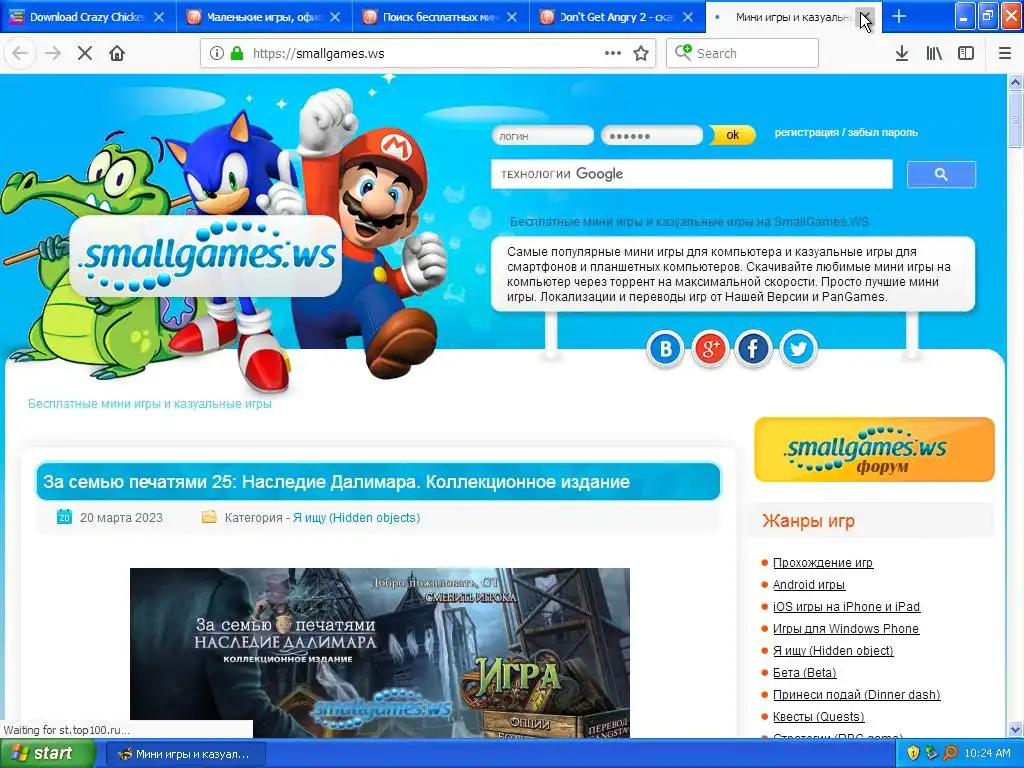Screen dimensions: 1024x768
Task: Open the Бета (Beta) genre link
Action: coord(805,673)
